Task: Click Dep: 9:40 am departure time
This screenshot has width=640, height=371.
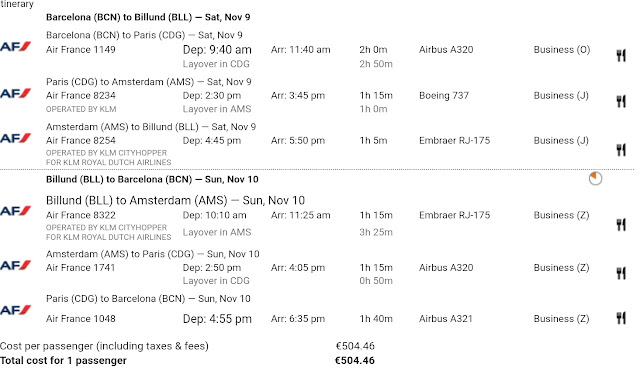Action: [x=217, y=50]
